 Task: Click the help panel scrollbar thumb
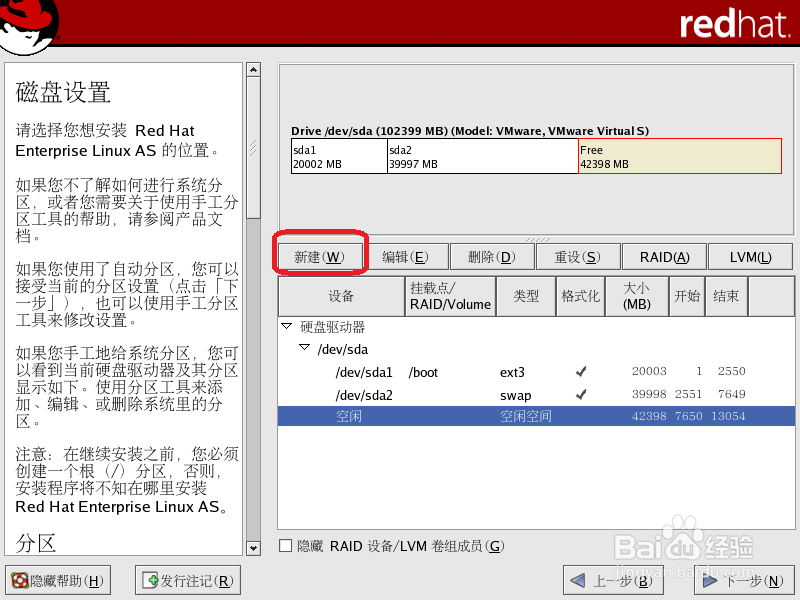(x=254, y=148)
